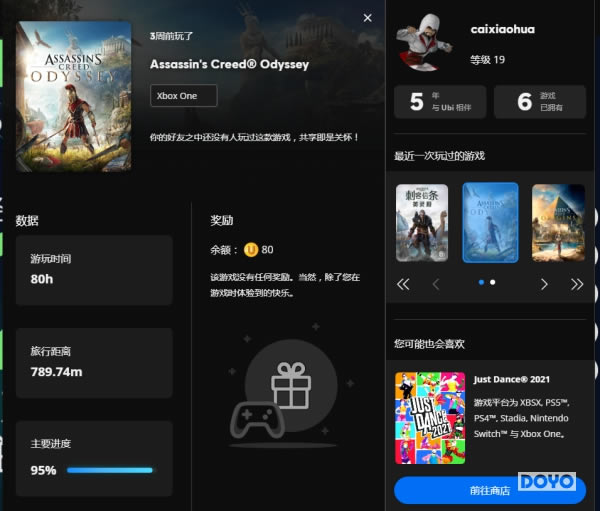This screenshot has height=511, width=600.
Task: Click the Just Dance 2021 cover image
Action: click(x=430, y=418)
